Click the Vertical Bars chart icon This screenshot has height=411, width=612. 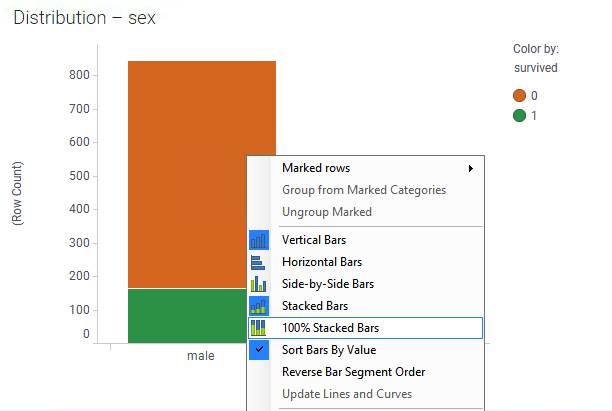click(259, 240)
